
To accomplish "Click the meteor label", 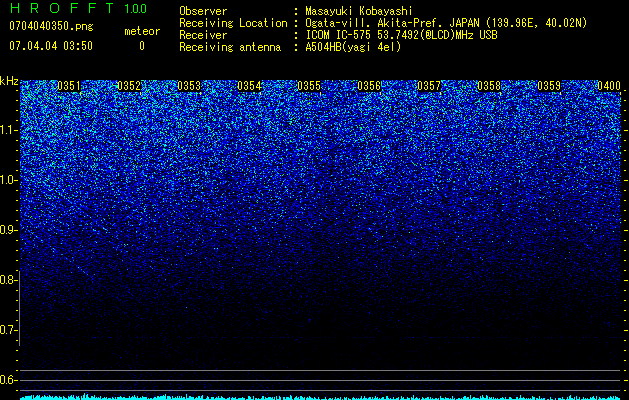I will pyautogui.click(x=142, y=31).
